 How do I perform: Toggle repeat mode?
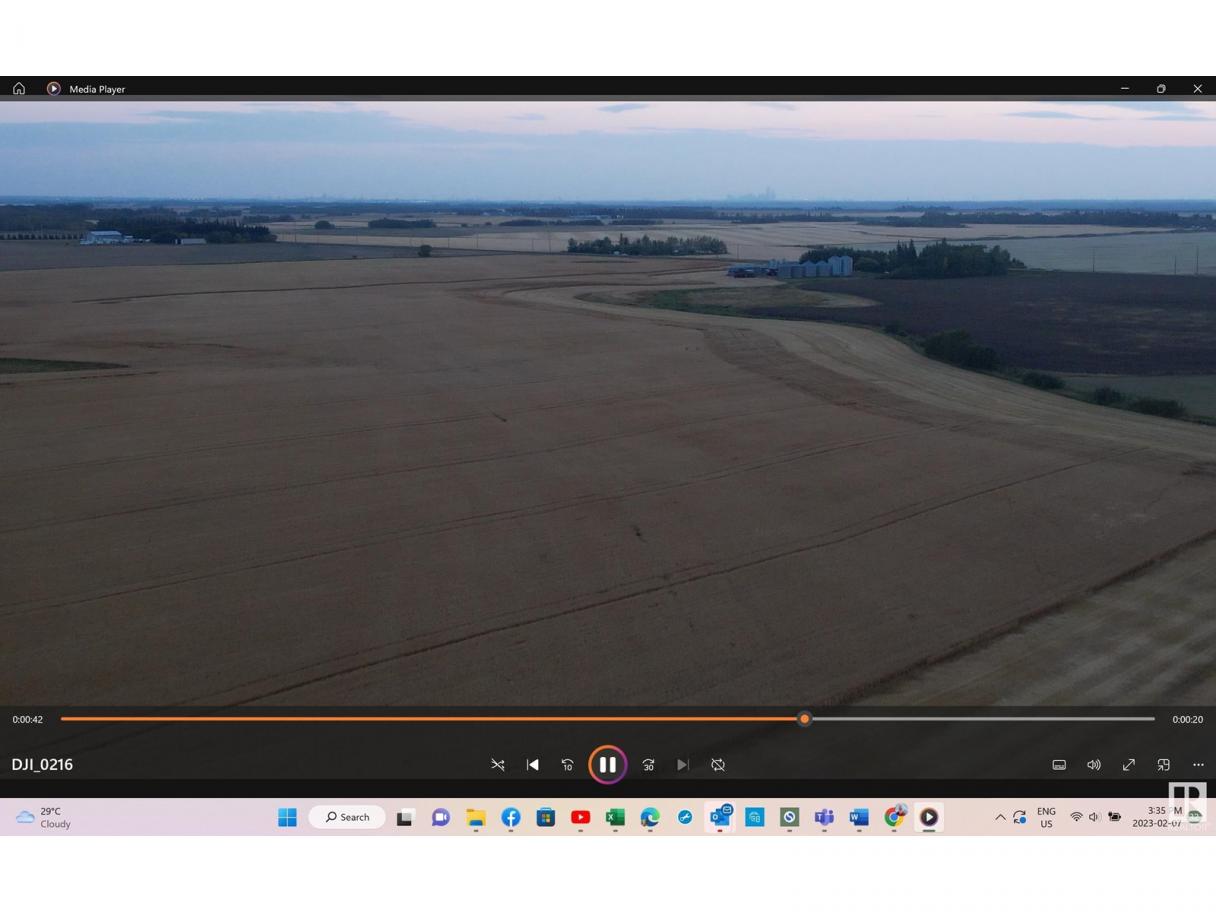click(x=718, y=765)
